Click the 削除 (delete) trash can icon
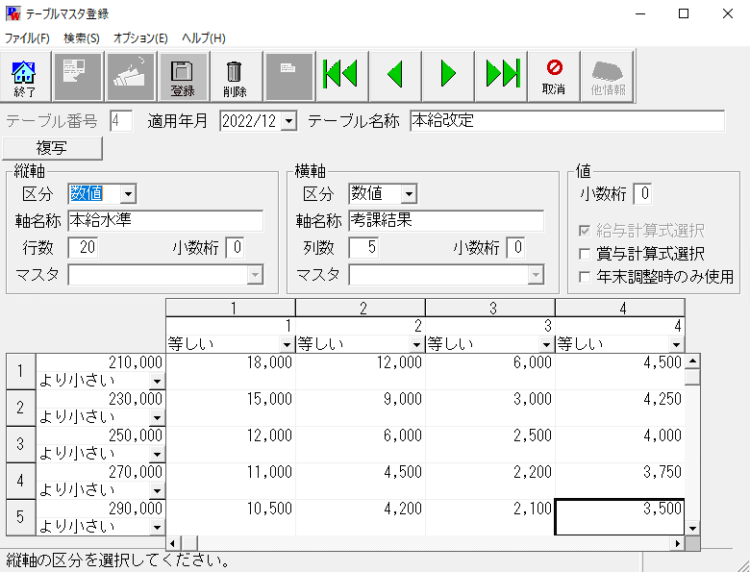This screenshot has width=750, height=572. pyautogui.click(x=235, y=76)
